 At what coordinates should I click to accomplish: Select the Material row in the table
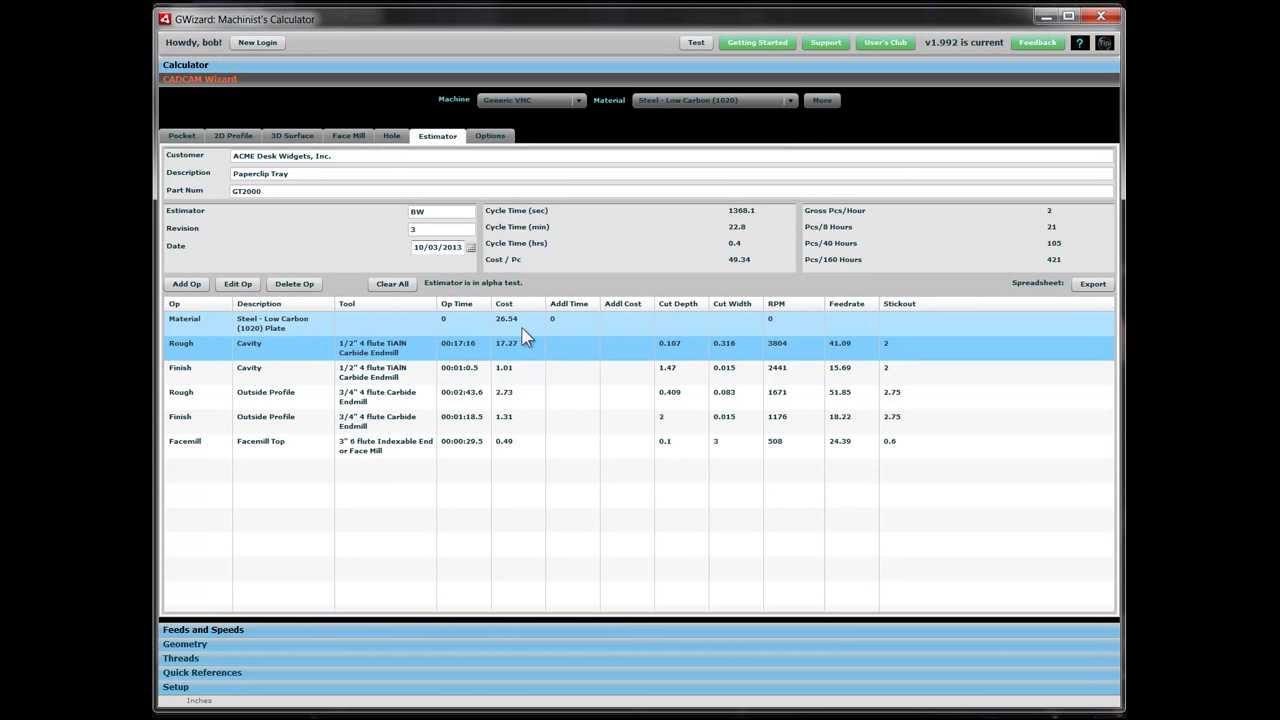639,323
